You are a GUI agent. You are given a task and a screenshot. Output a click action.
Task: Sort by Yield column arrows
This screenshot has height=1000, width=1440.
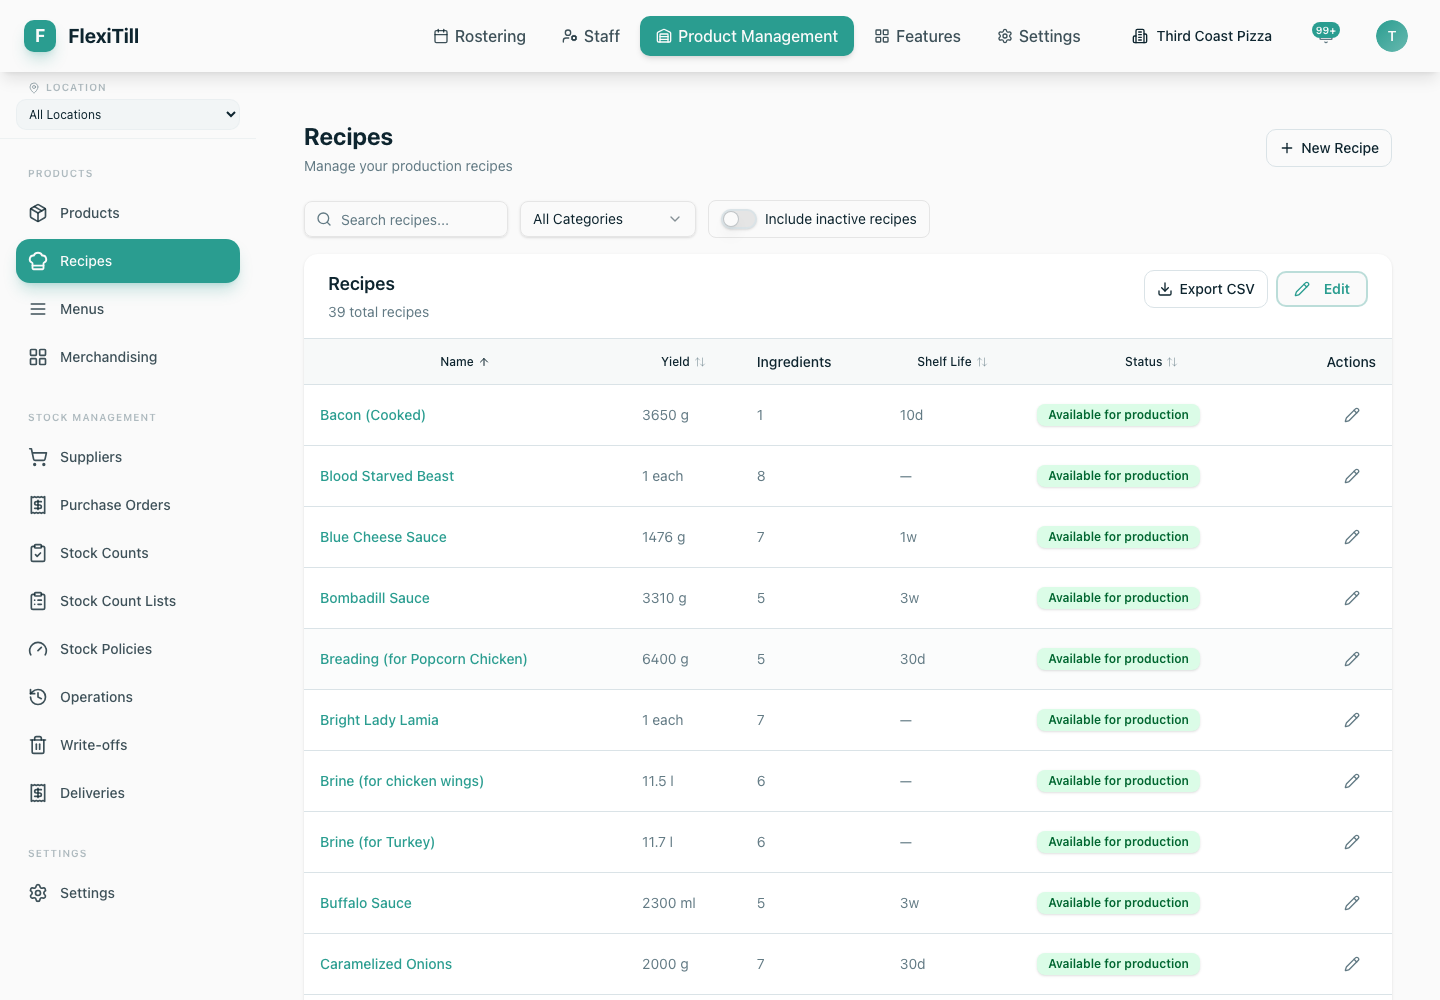pos(700,362)
